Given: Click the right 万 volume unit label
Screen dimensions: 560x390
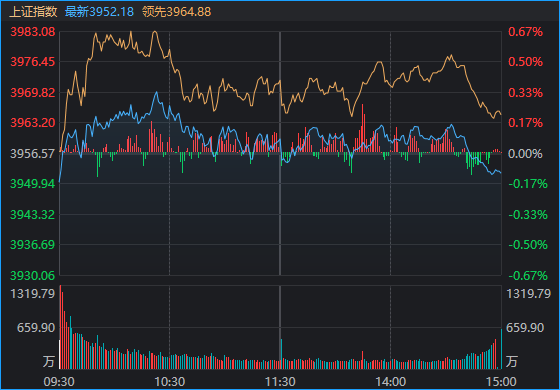Looking at the screenshot, I should click(x=512, y=361).
